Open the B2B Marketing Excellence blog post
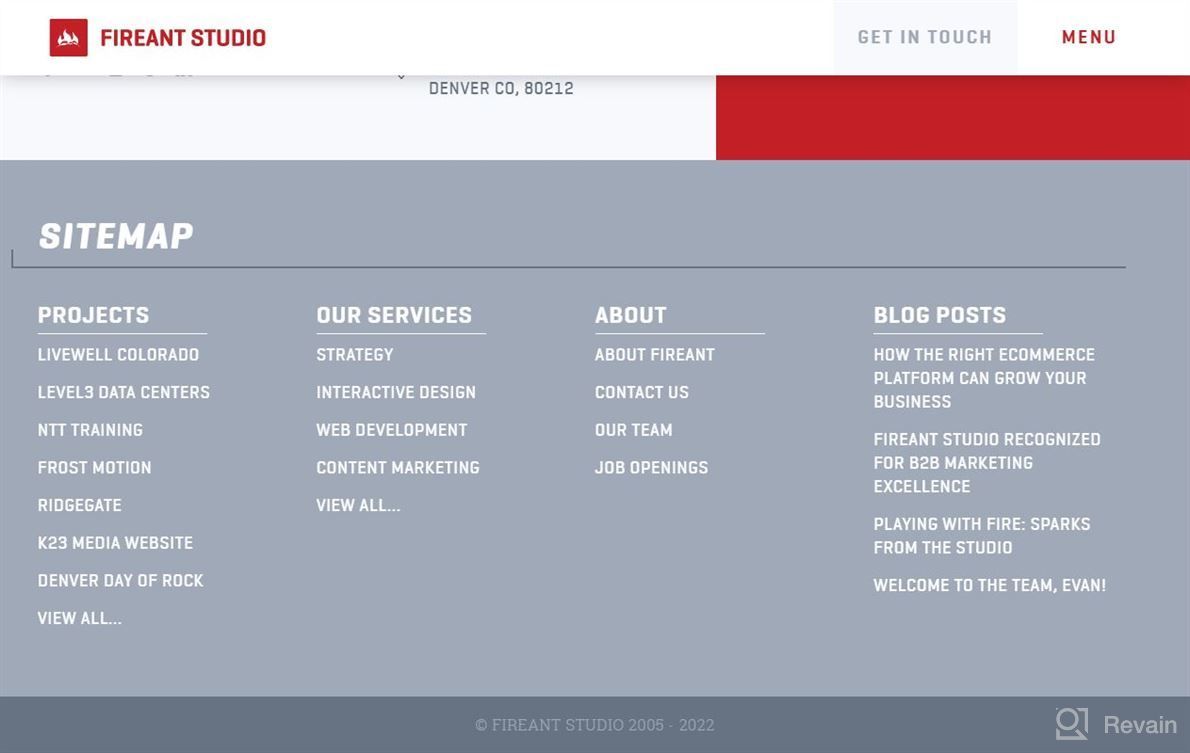 [987, 462]
